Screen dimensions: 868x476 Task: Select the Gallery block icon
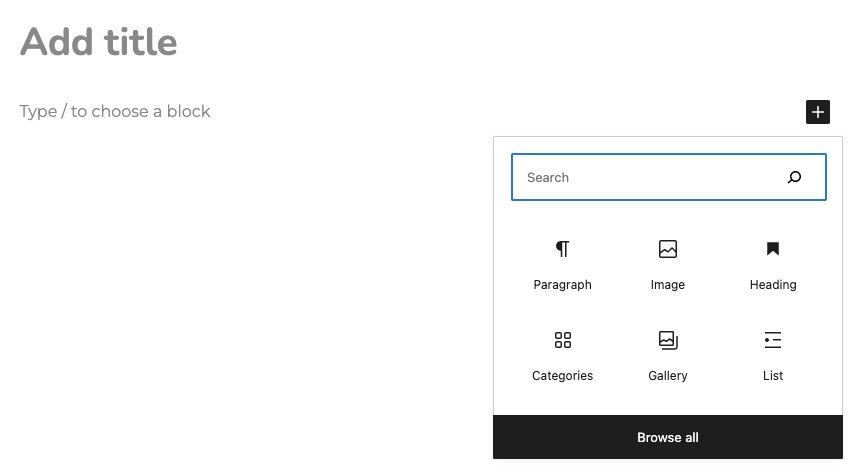coord(668,340)
